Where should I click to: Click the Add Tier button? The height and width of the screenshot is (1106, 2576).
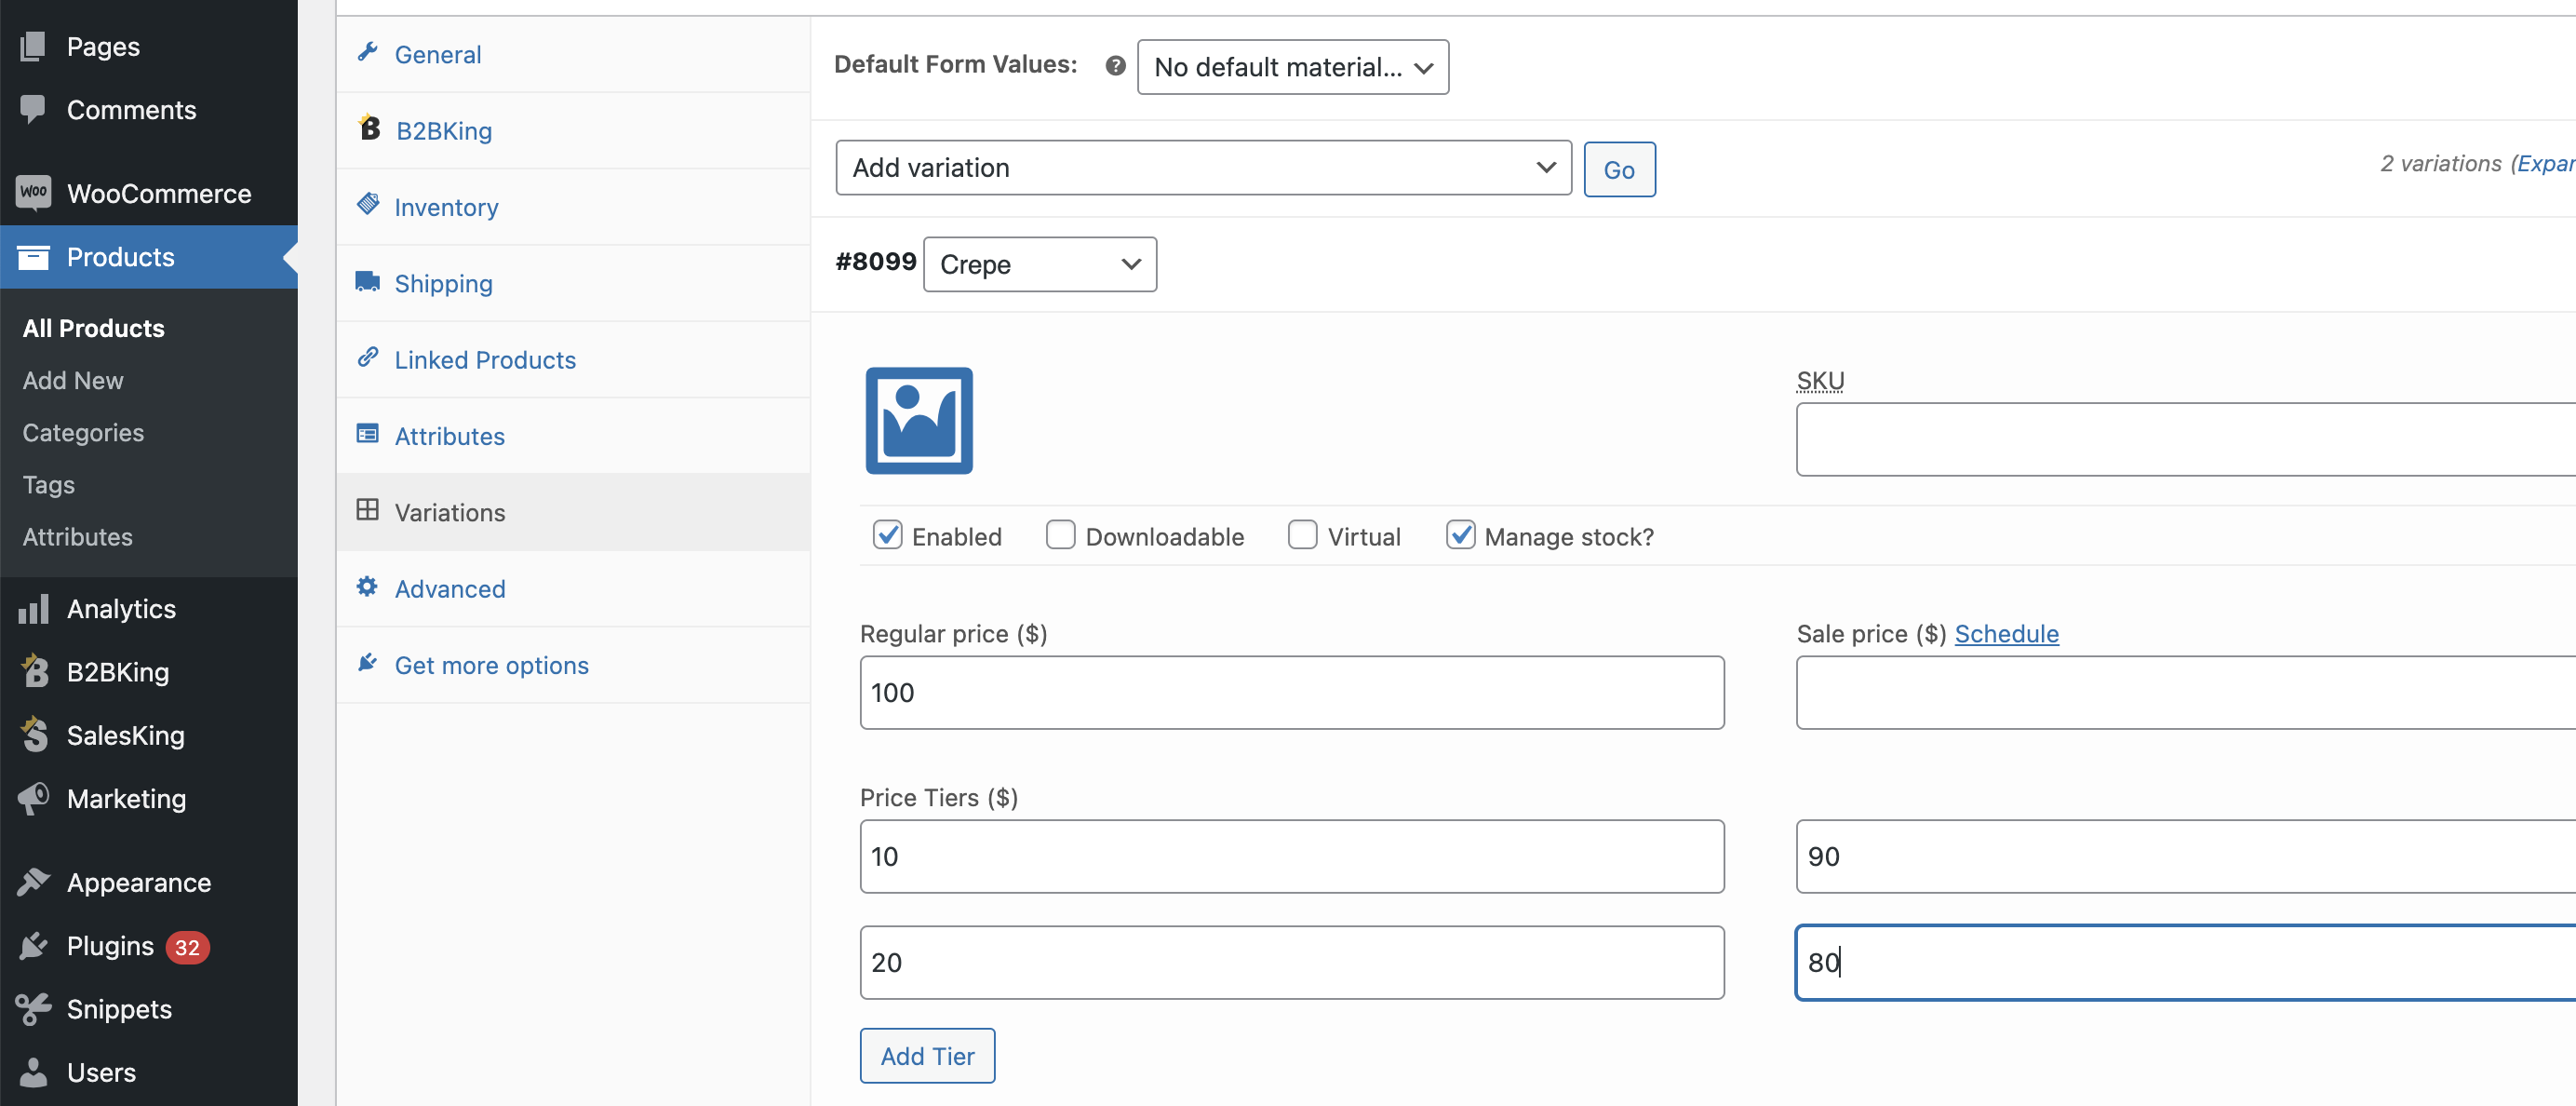[x=927, y=1055]
